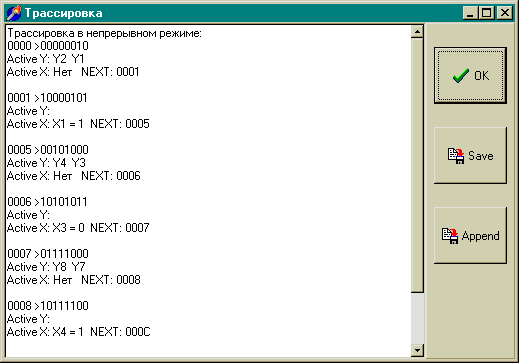The width and height of the screenshot is (519, 363).
Task: Click the line 'Active Y: Y2 Y1'
Action: click(46, 59)
